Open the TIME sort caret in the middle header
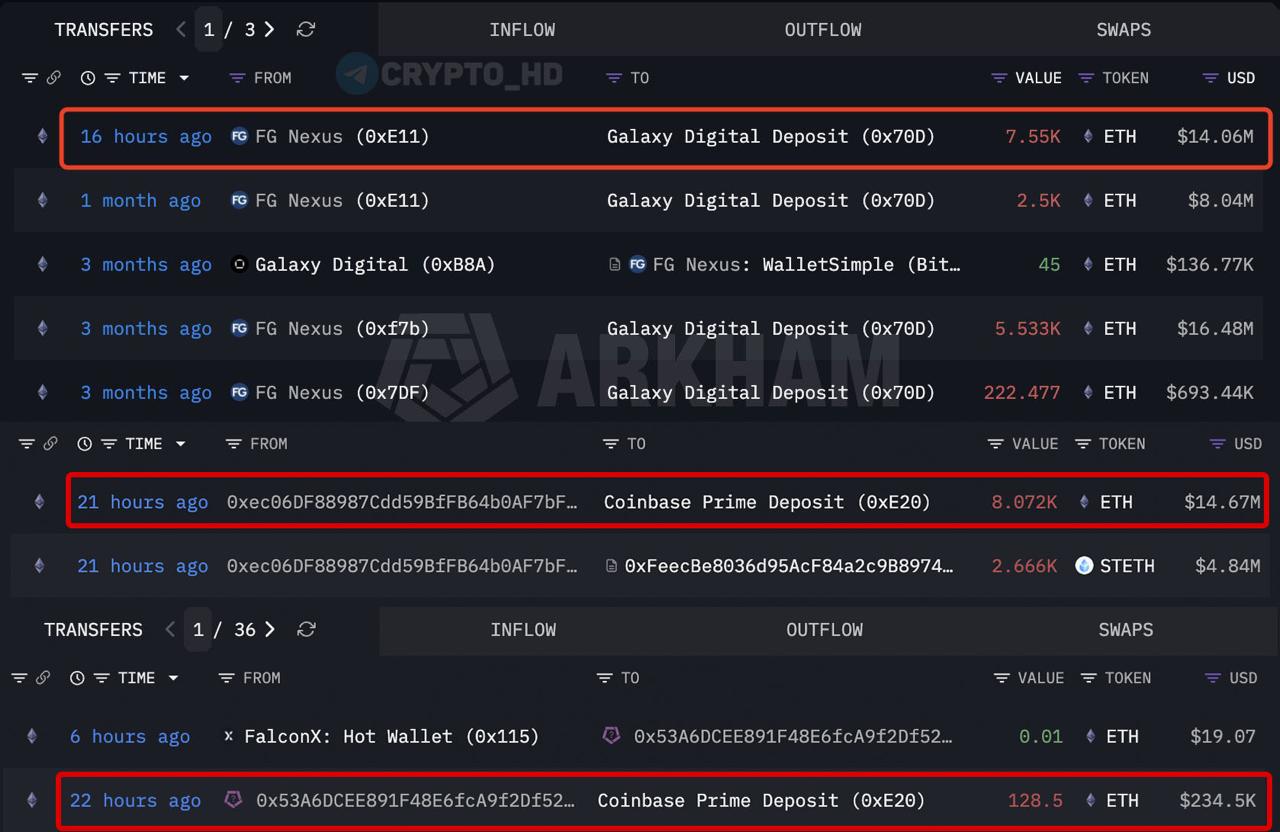 (x=181, y=443)
